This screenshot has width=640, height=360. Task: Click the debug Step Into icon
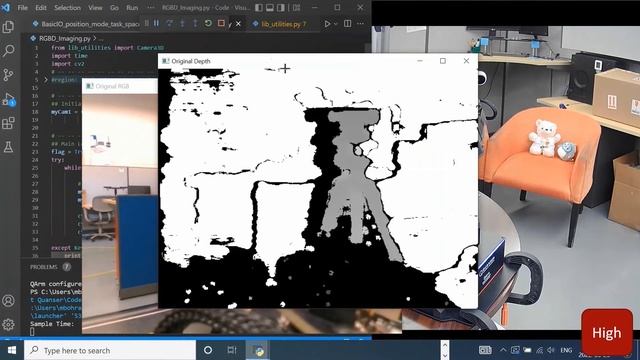[x=182, y=24]
